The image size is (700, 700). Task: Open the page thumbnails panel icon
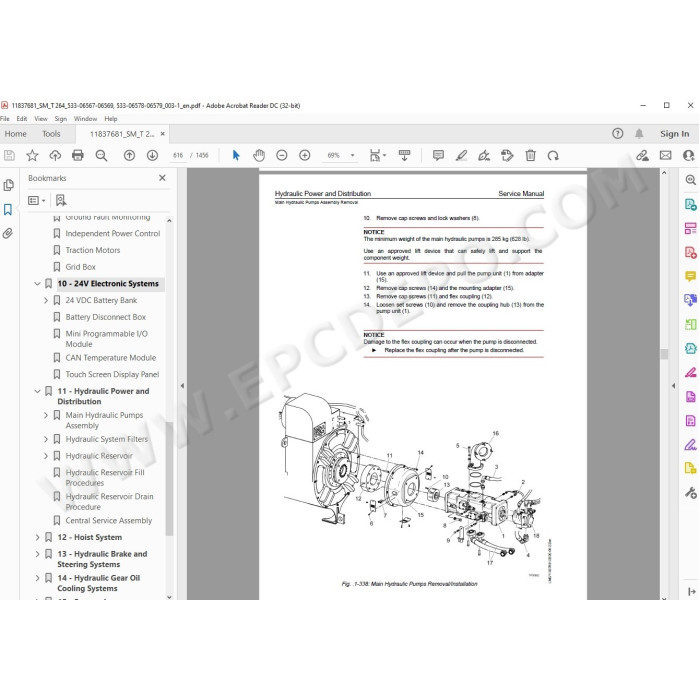8,185
